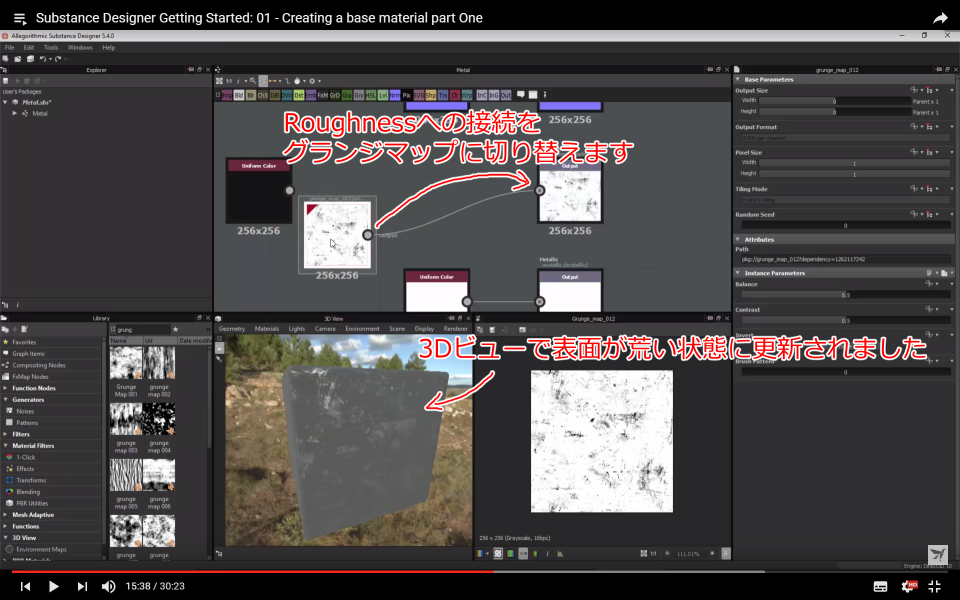
Task: Click the graph timer/bake icon
Action: point(297,81)
